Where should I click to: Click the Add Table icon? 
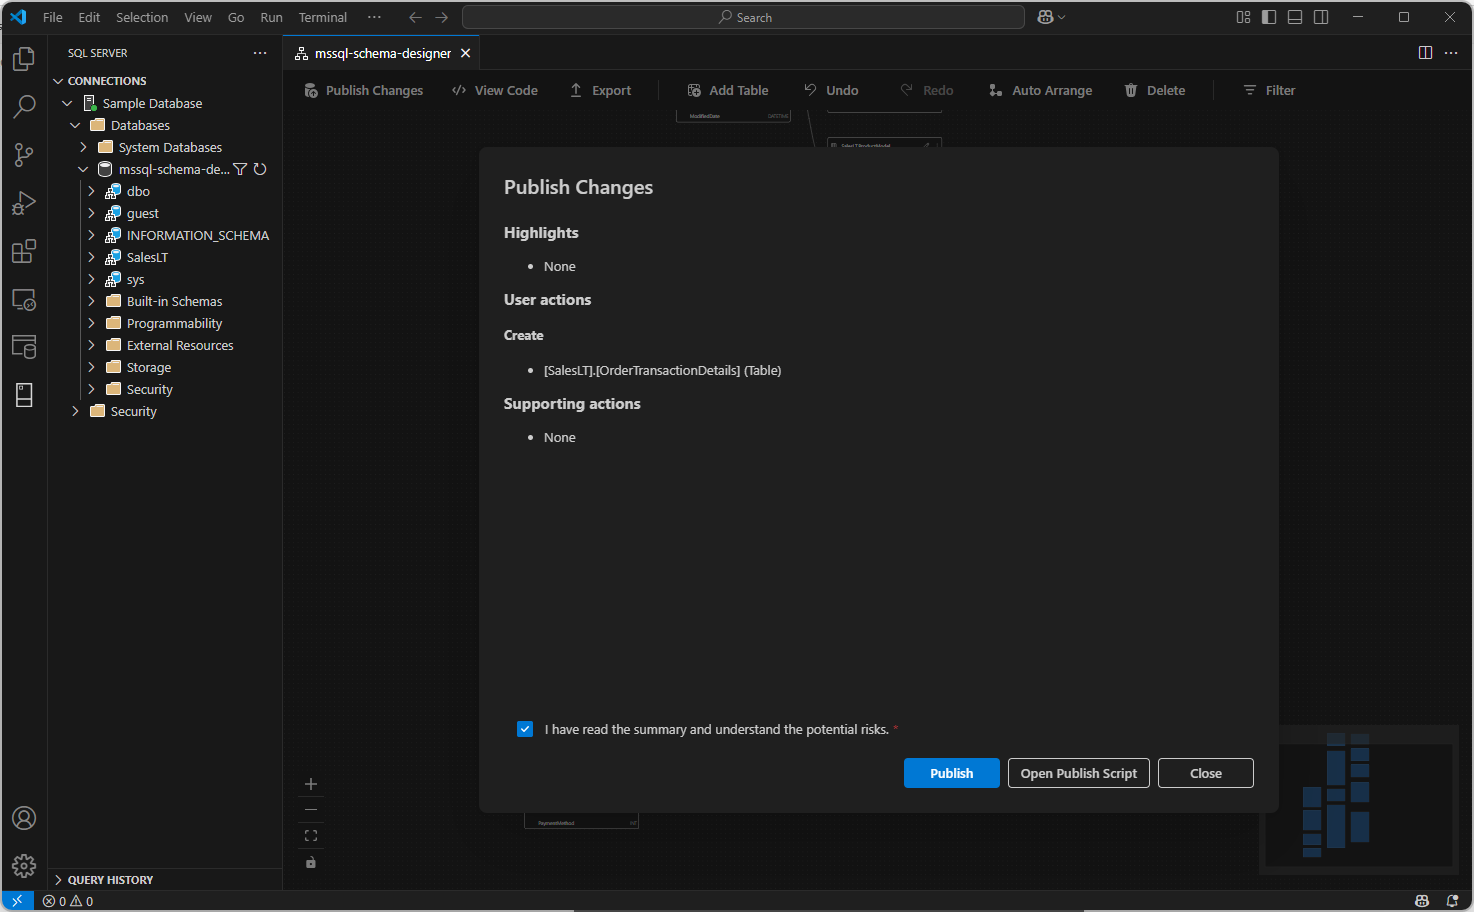click(x=694, y=90)
